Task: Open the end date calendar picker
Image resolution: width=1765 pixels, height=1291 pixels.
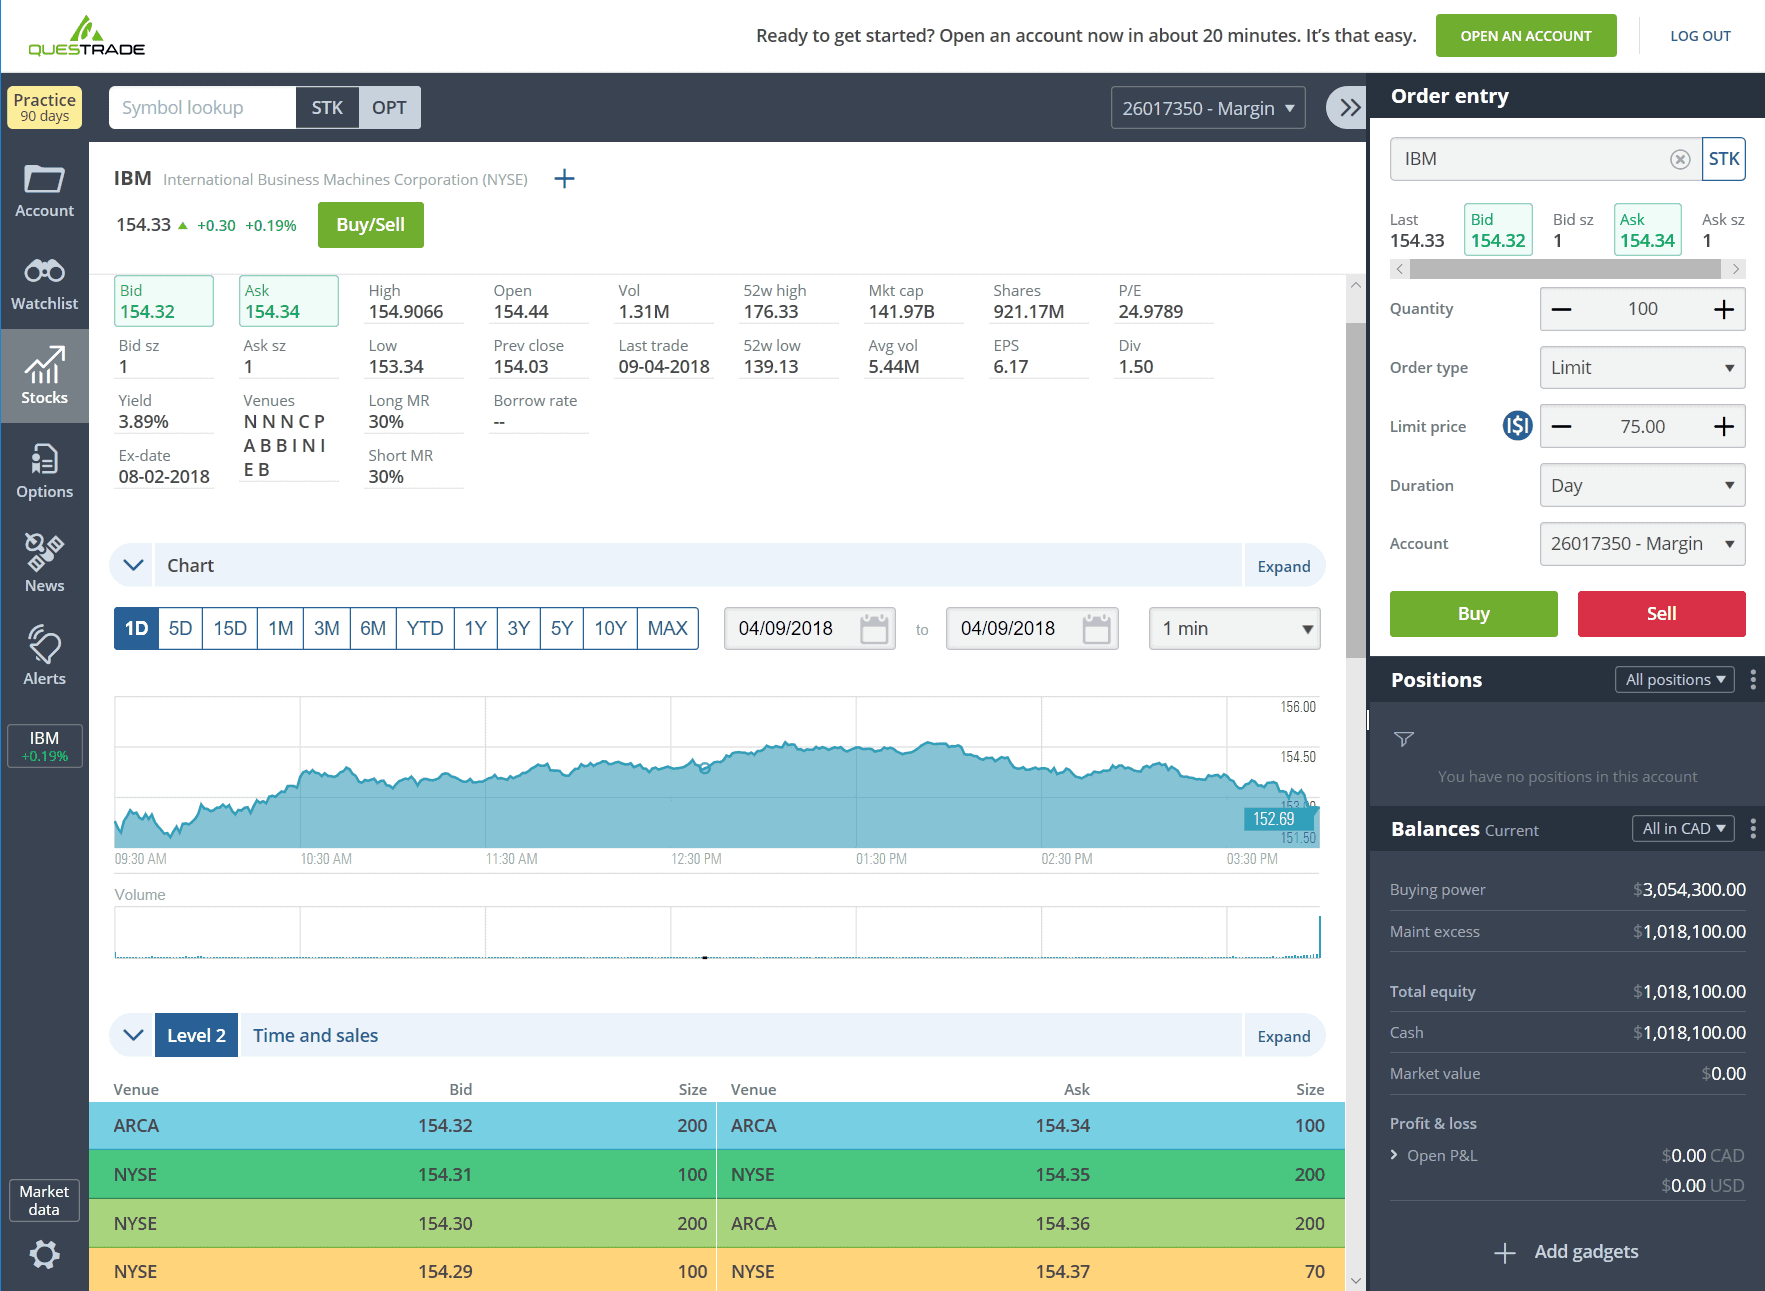Action: coord(1096,628)
